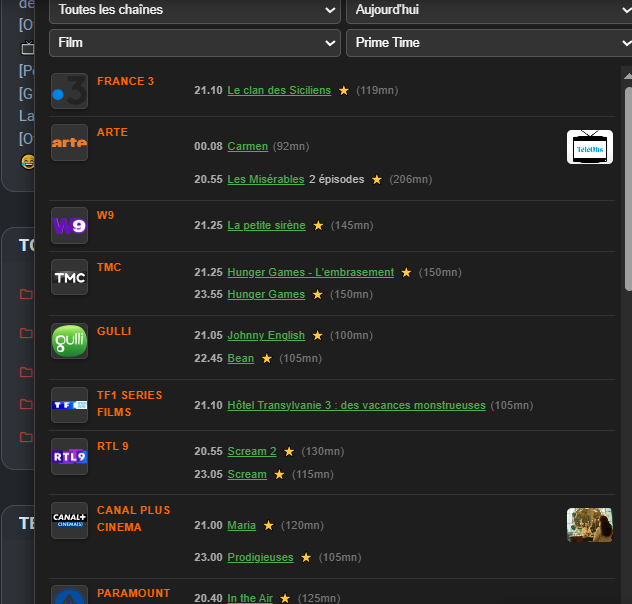This screenshot has height=604, width=632.
Task: Click the TMC channel logo
Action: [x=69, y=277]
